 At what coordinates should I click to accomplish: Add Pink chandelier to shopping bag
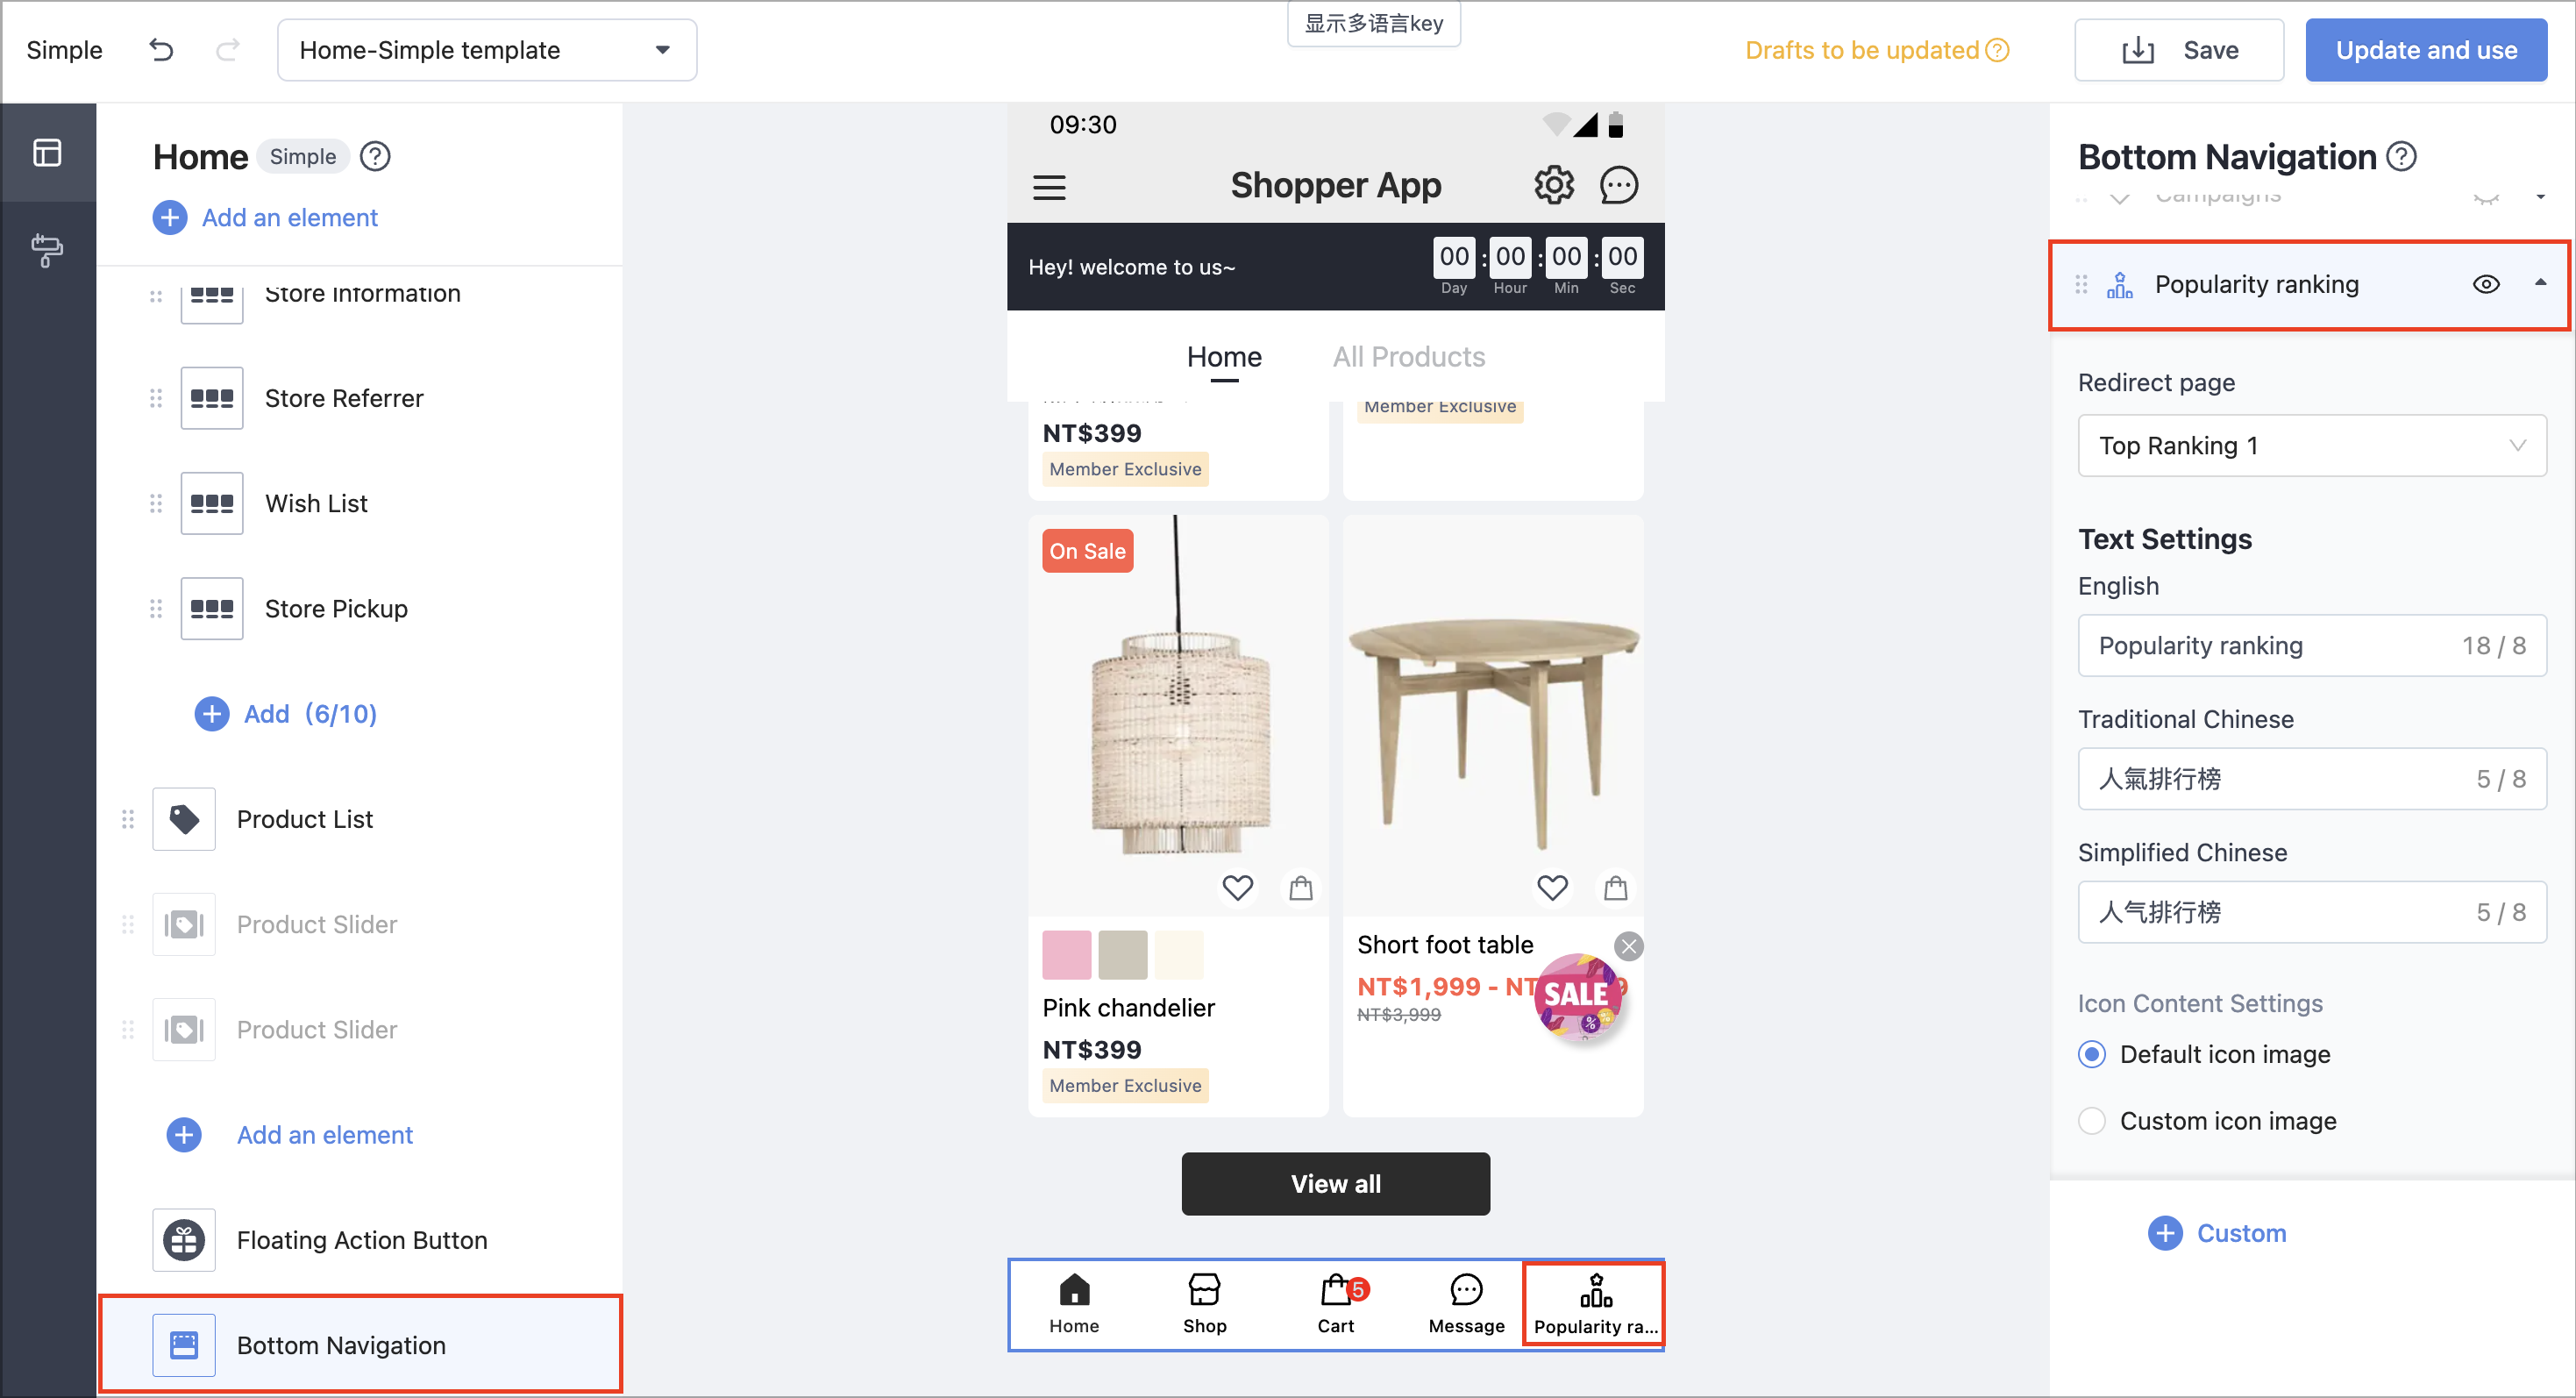click(1301, 887)
